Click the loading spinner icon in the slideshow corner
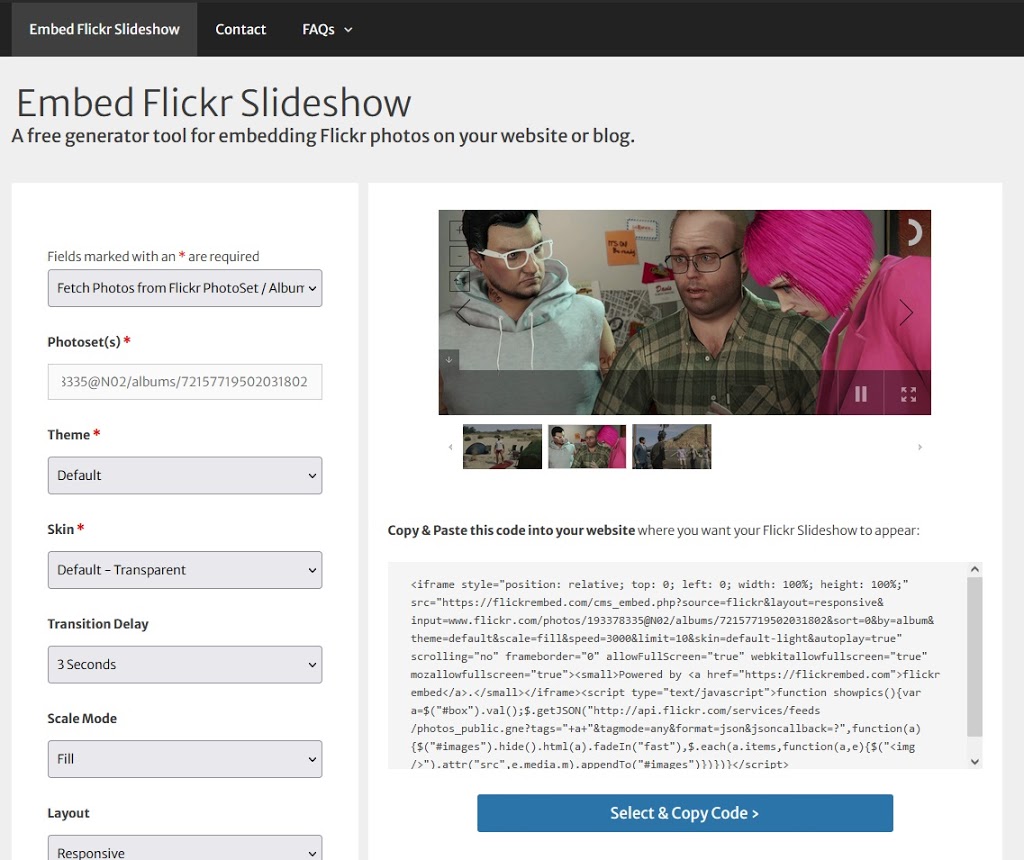 (914, 232)
